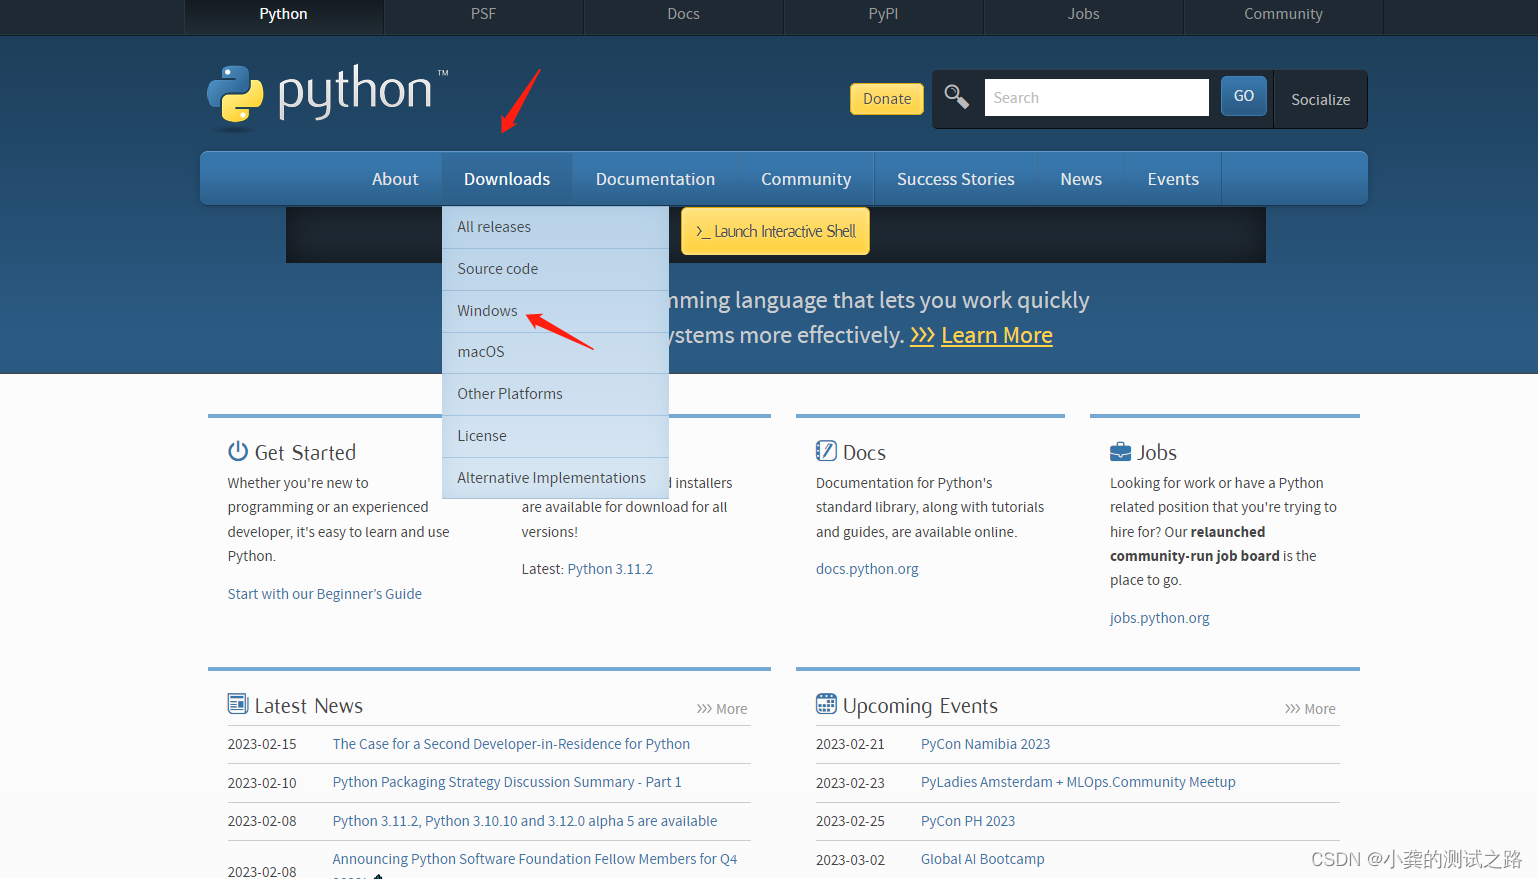Switch to the Docs top tab

[x=683, y=14]
